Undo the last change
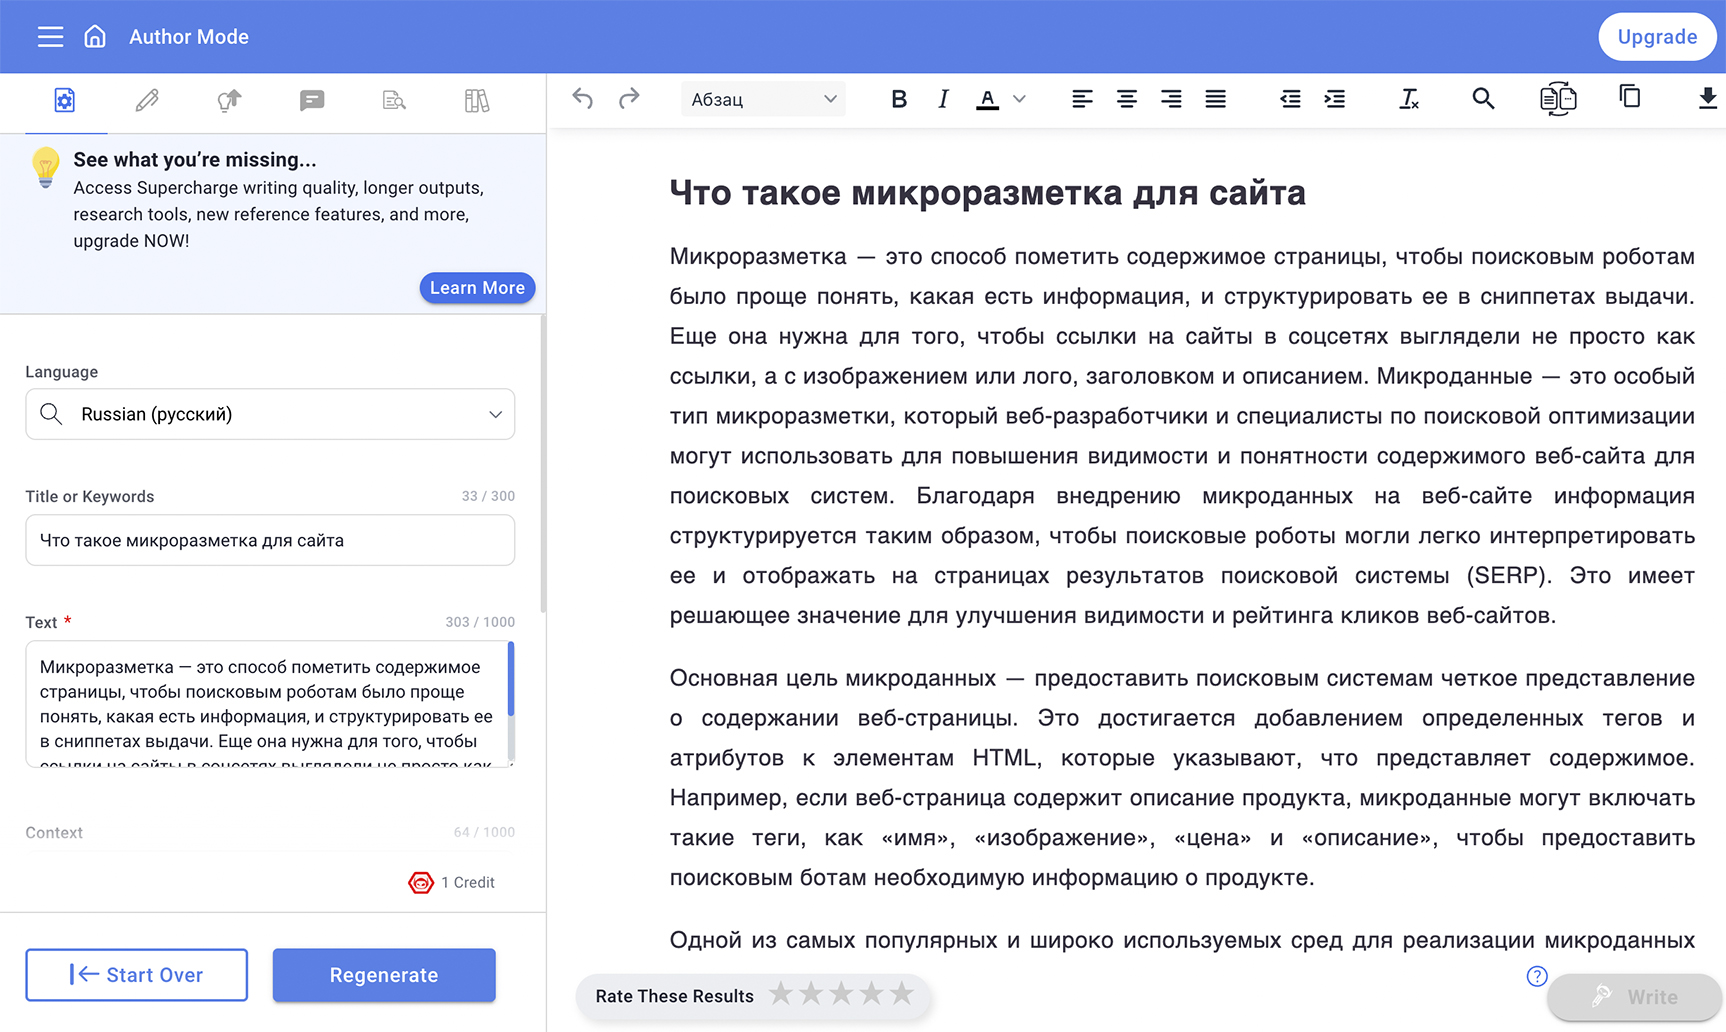This screenshot has height=1032, width=1726. [x=583, y=98]
